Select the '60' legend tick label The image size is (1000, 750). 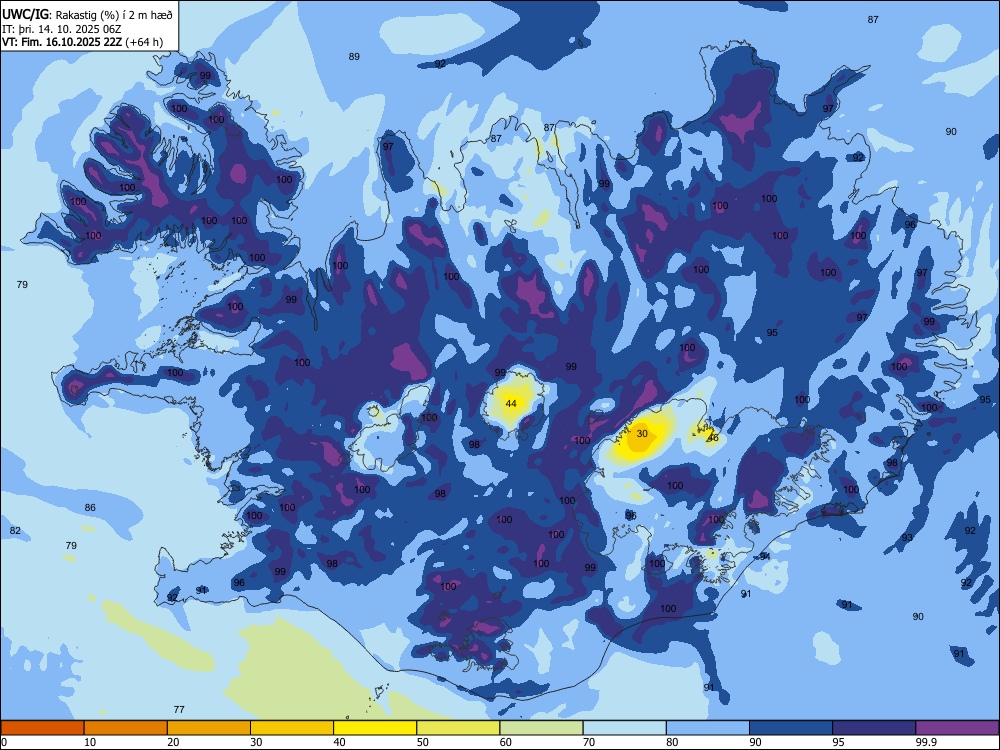[x=506, y=742]
